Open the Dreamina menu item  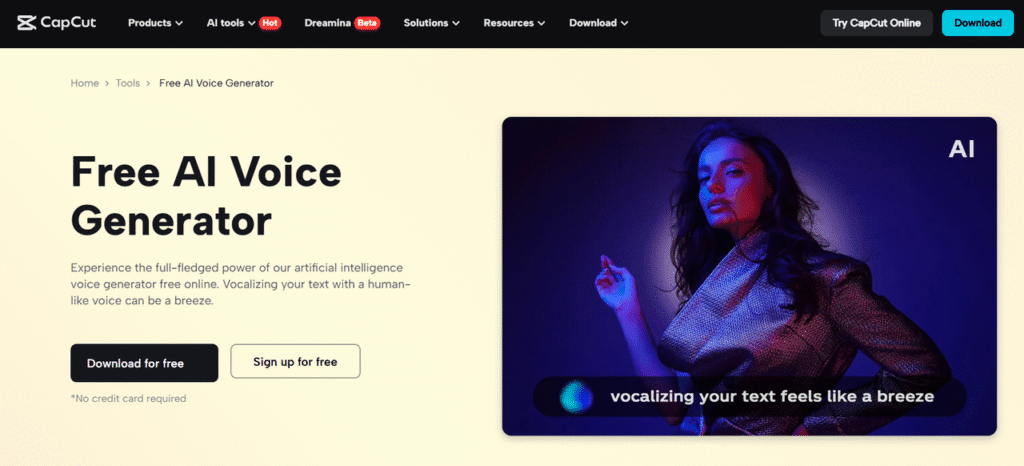(x=327, y=23)
